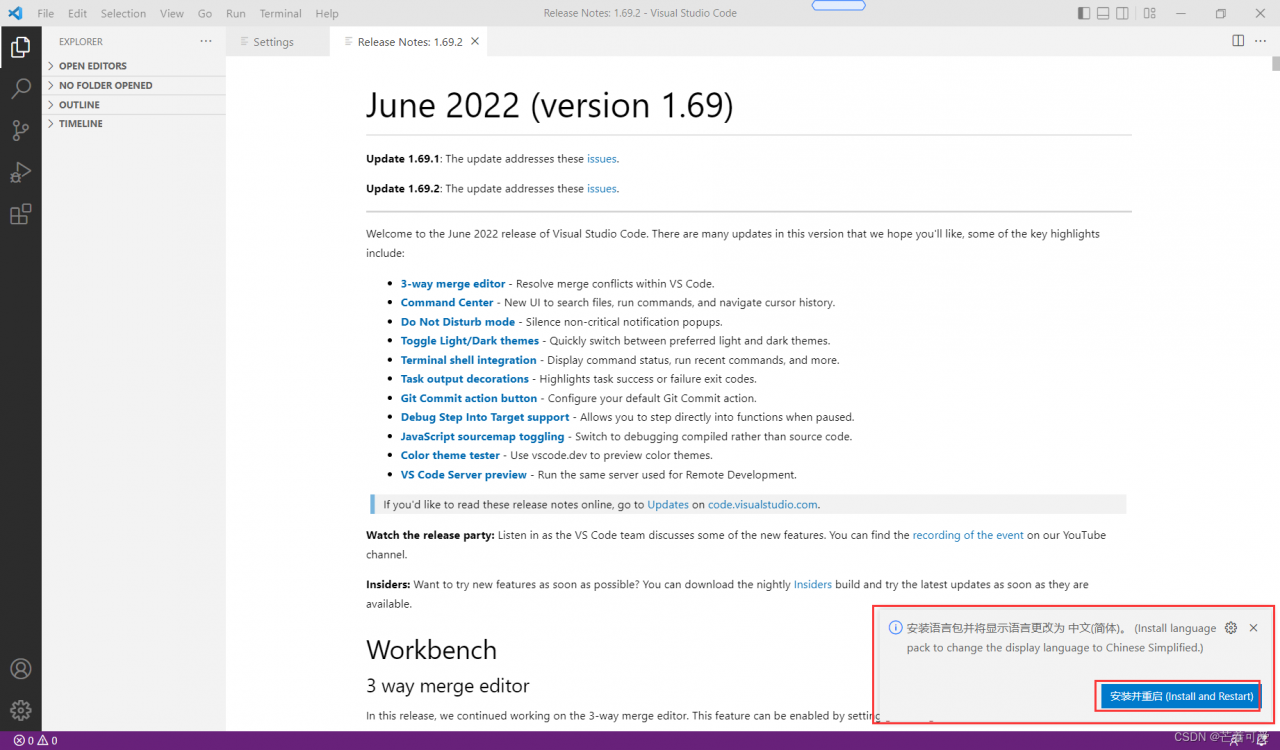Click the errors and warnings status item
The image size is (1280, 750).
click(x=35, y=741)
